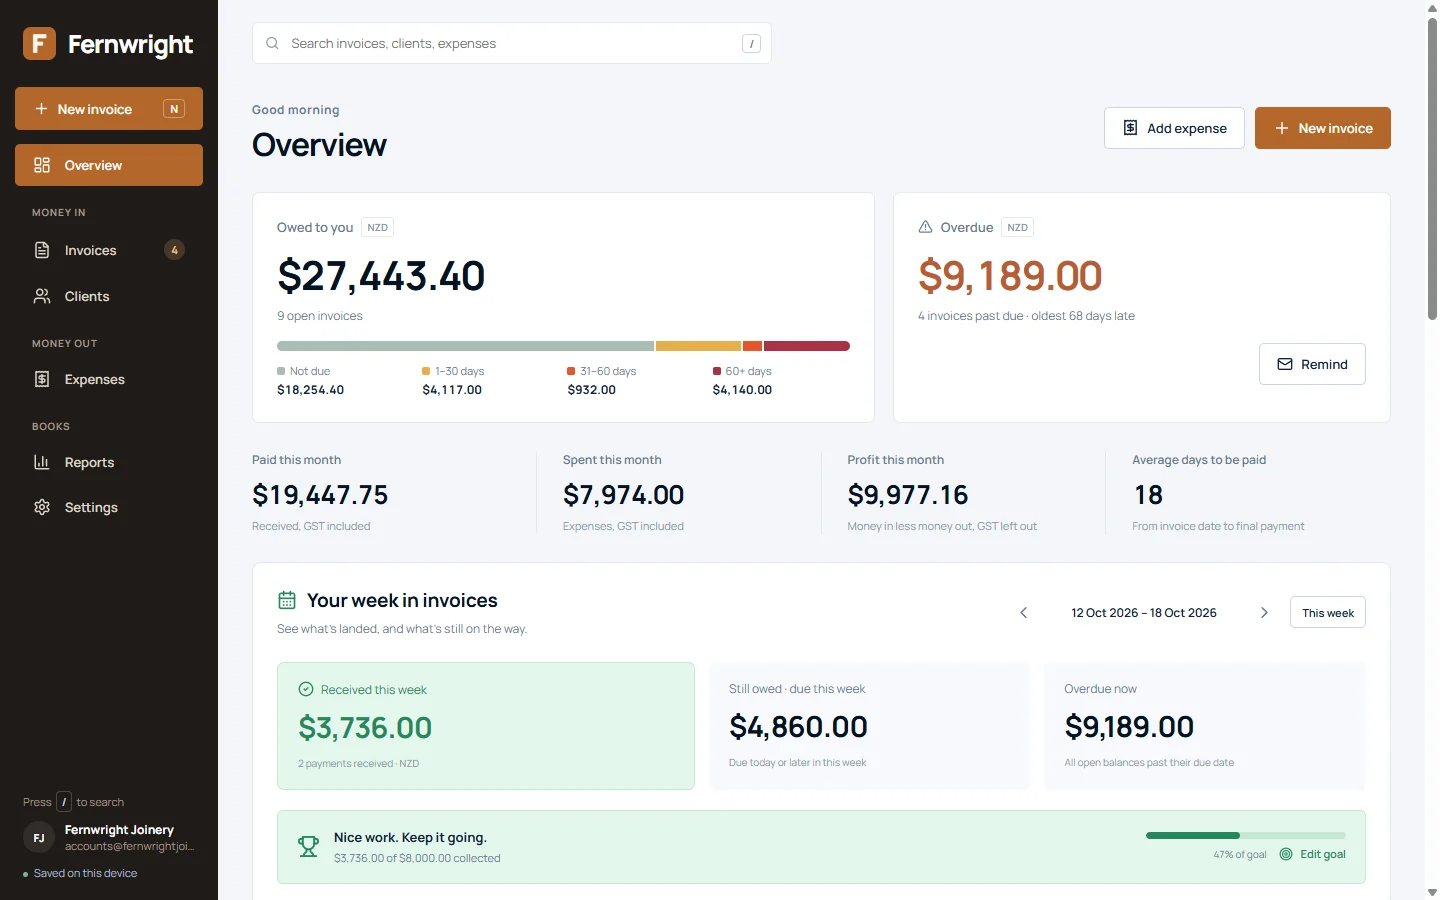Click the Paid this month value $19,447.75

(320, 495)
